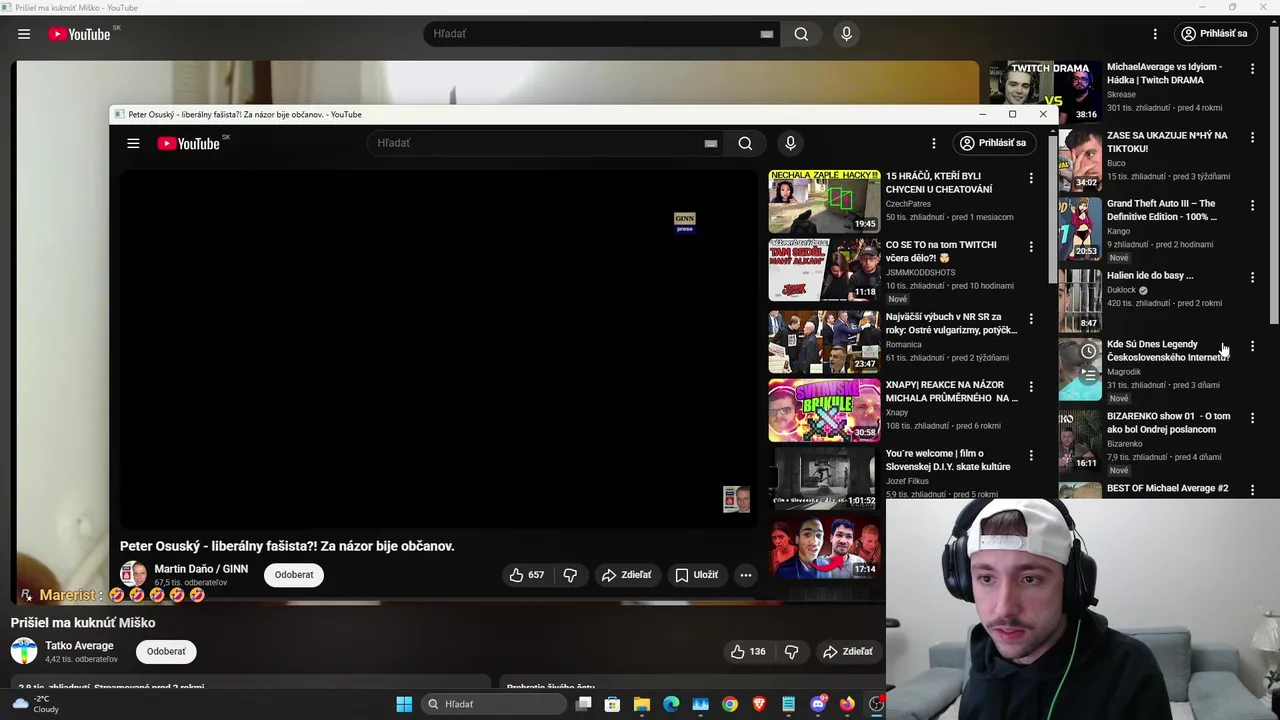Add Kde Sú Dnes Legendy to the queue
The width and height of the screenshot is (1280, 720).
point(1088,375)
